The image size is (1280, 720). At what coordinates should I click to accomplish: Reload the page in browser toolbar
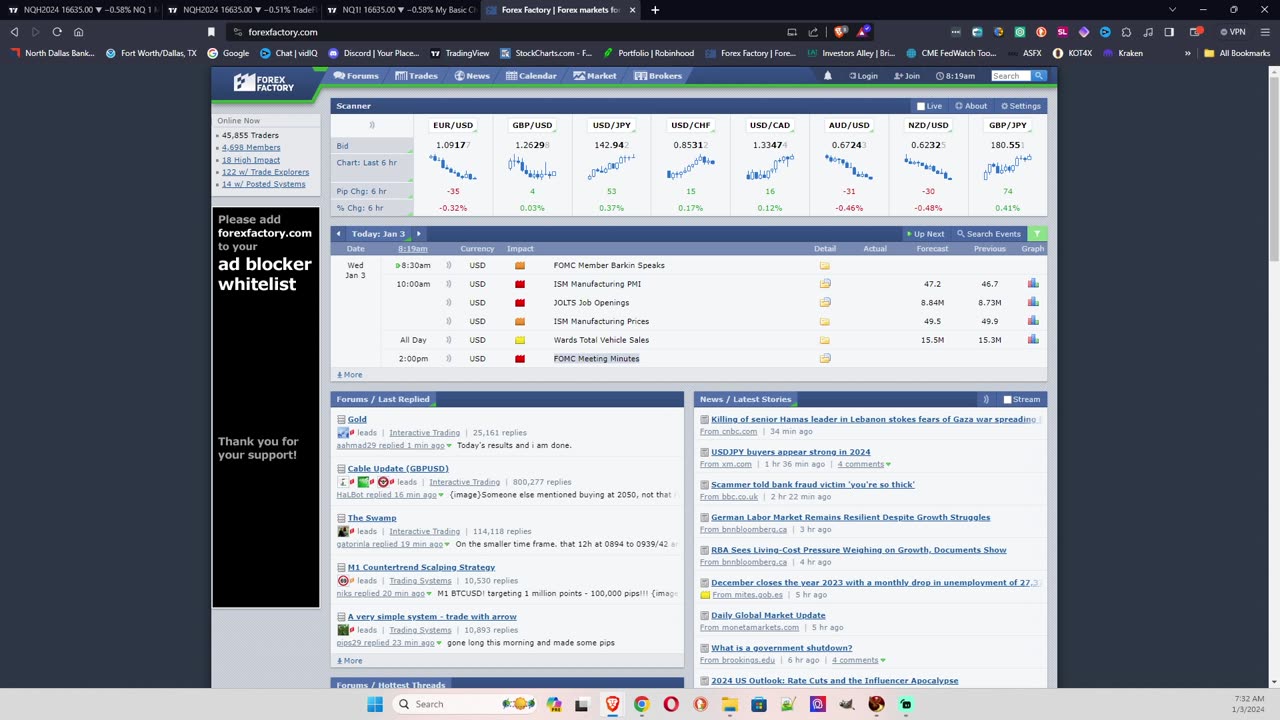click(x=57, y=32)
